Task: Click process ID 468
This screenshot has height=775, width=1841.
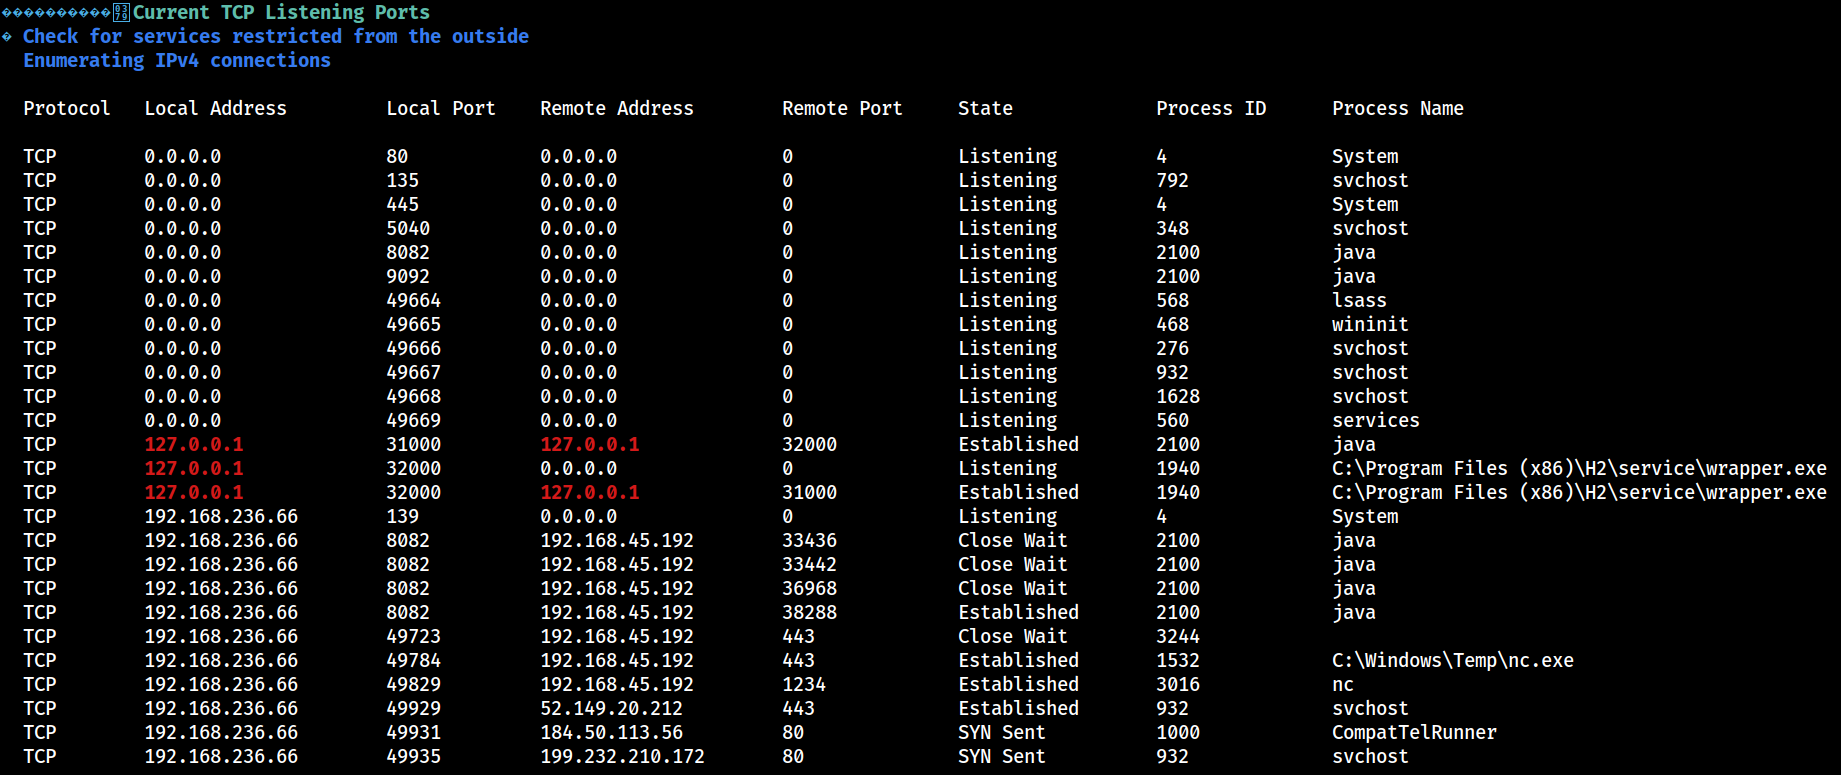Action: coord(1173,324)
